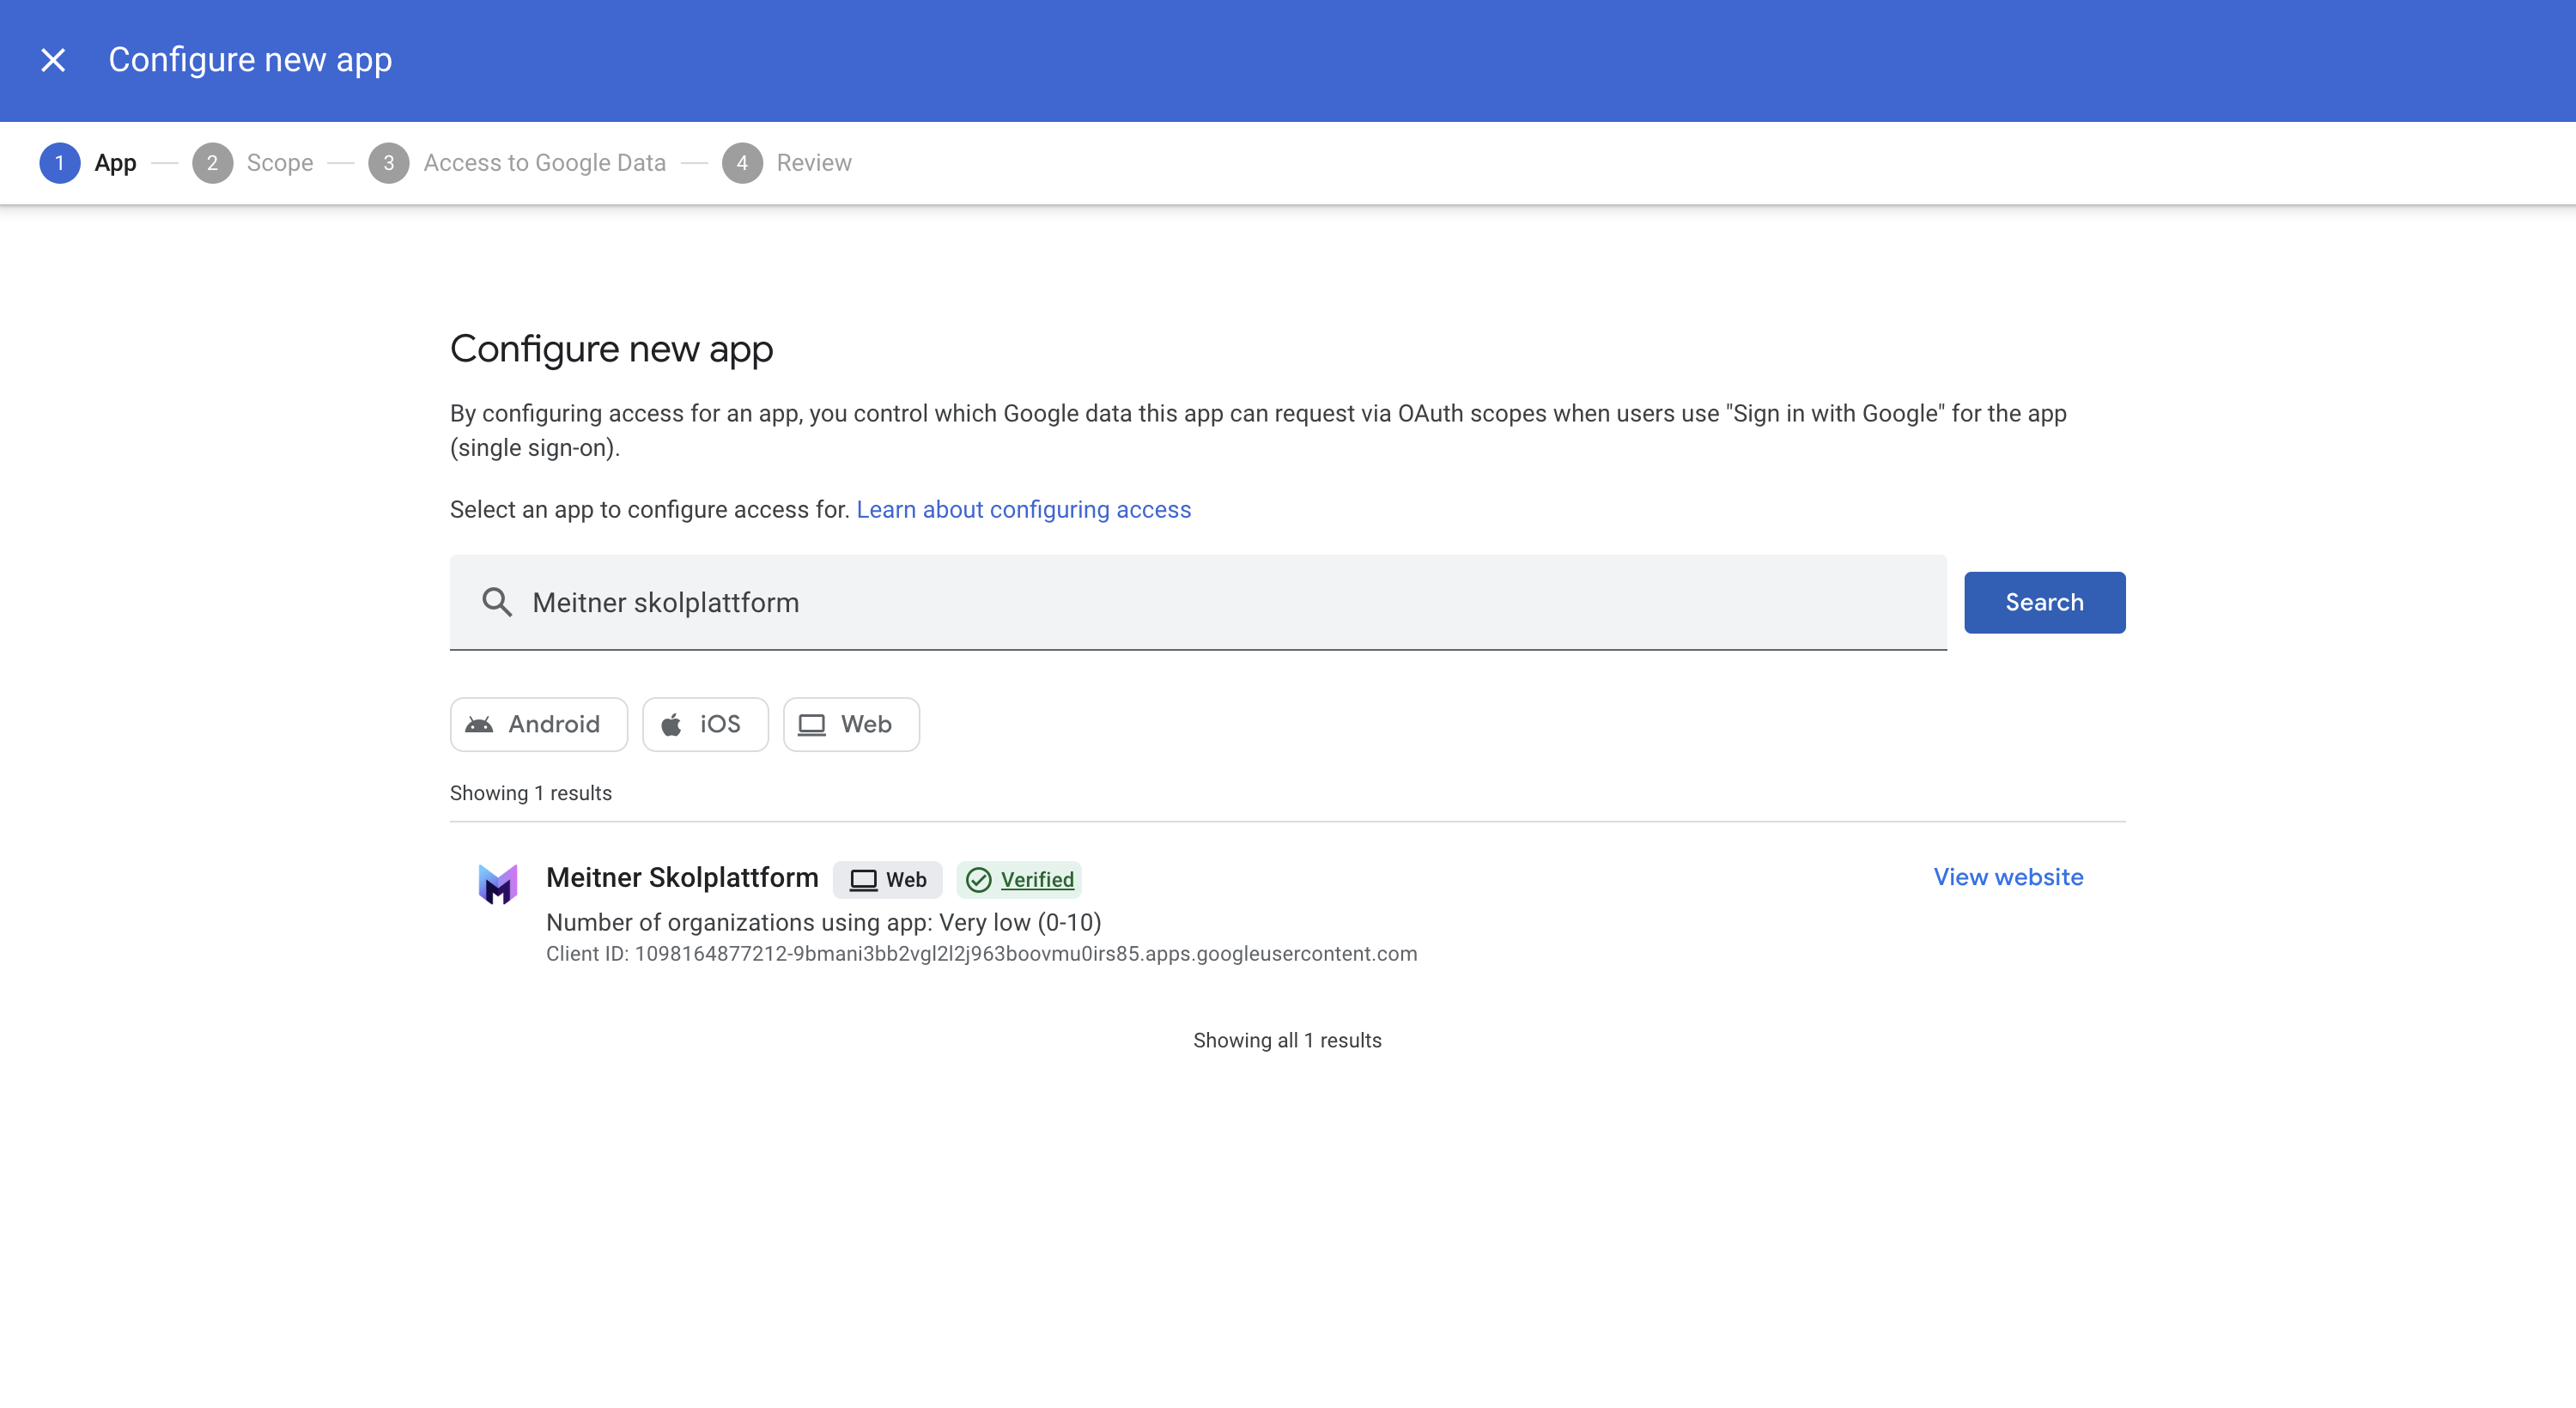
Task: Click the step 1 circle for App
Action: (x=59, y=163)
